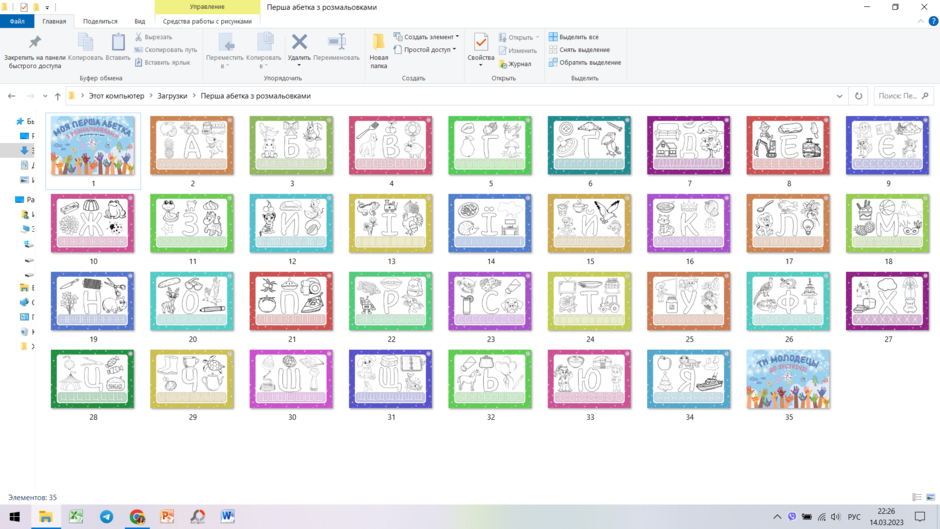
Task: Go up one folder level arrow
Action: click(x=58, y=96)
